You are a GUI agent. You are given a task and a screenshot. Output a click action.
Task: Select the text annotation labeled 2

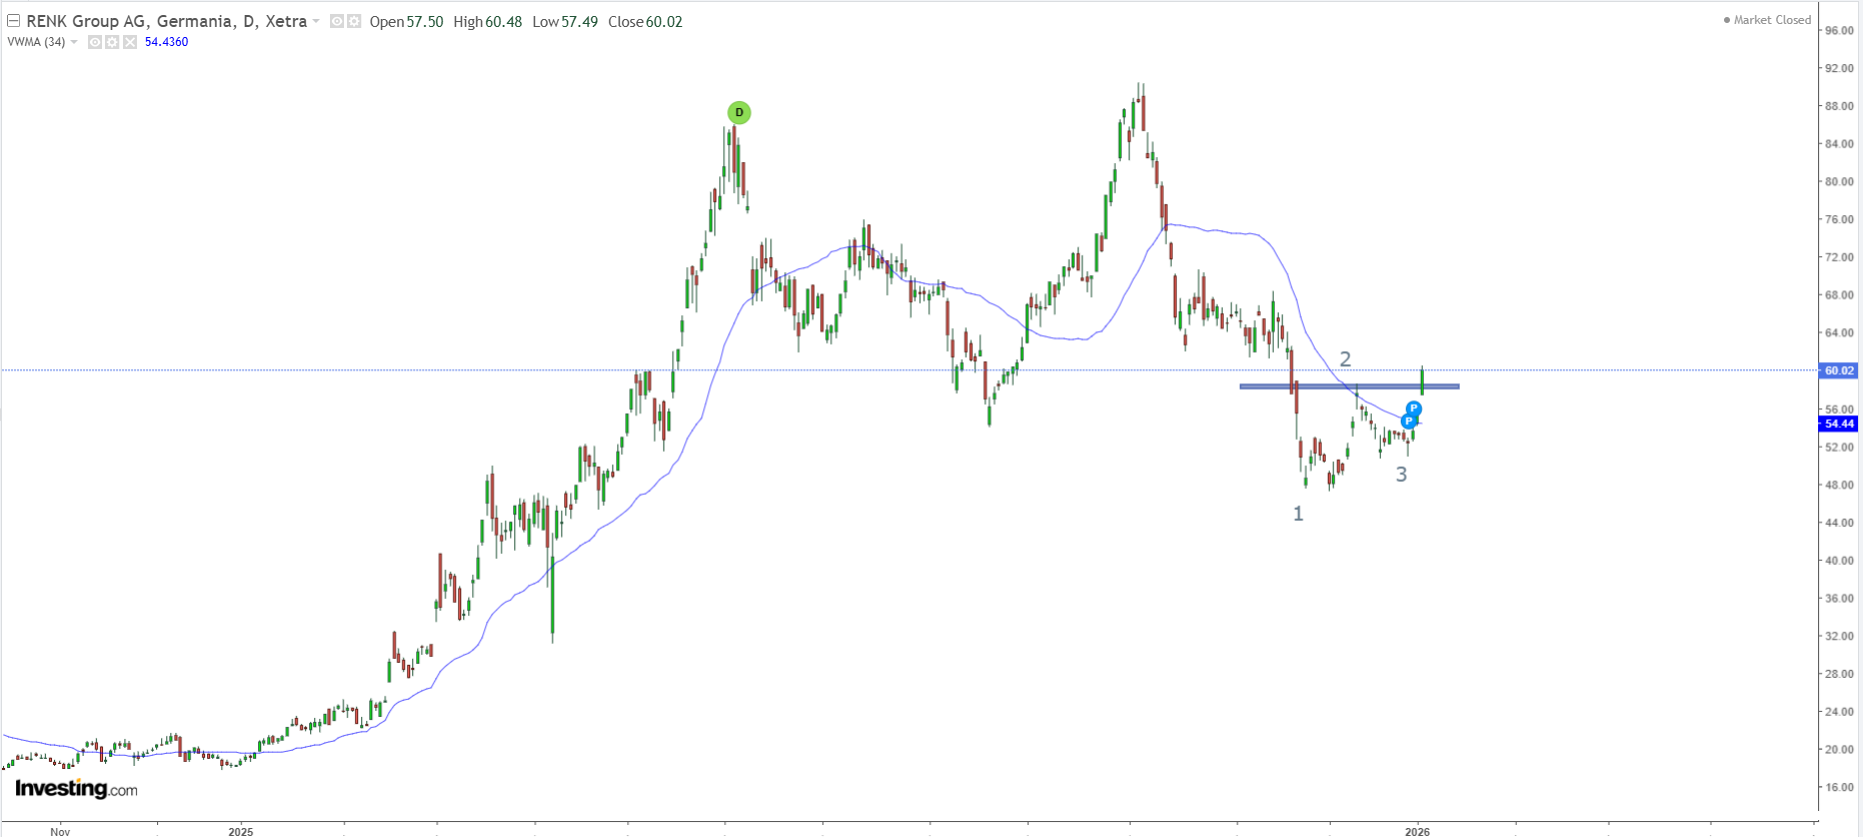tap(1345, 359)
